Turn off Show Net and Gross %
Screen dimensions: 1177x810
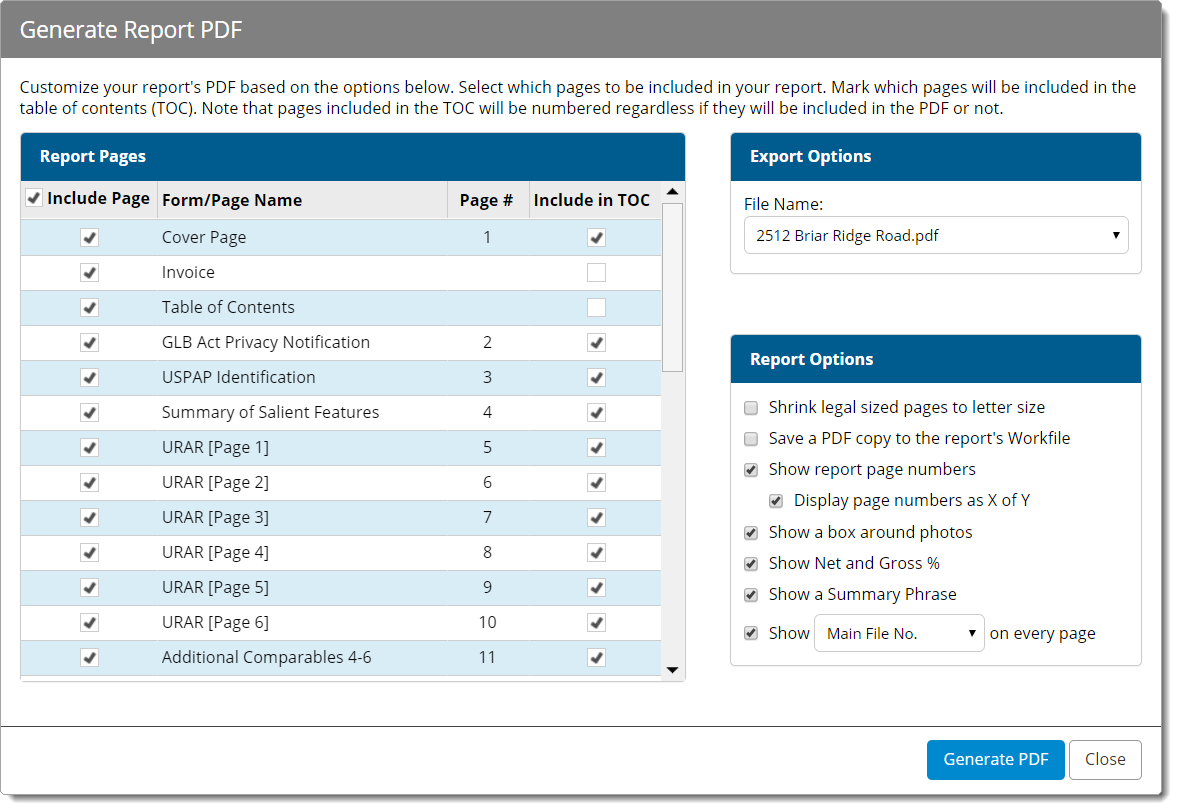pos(751,564)
